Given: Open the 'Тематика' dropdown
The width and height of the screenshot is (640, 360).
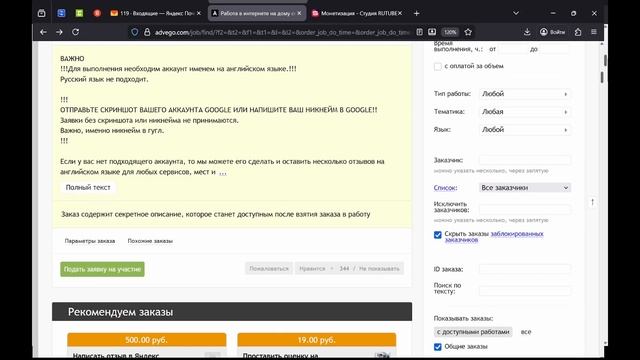Looking at the screenshot, I should pyautogui.click(x=525, y=112).
